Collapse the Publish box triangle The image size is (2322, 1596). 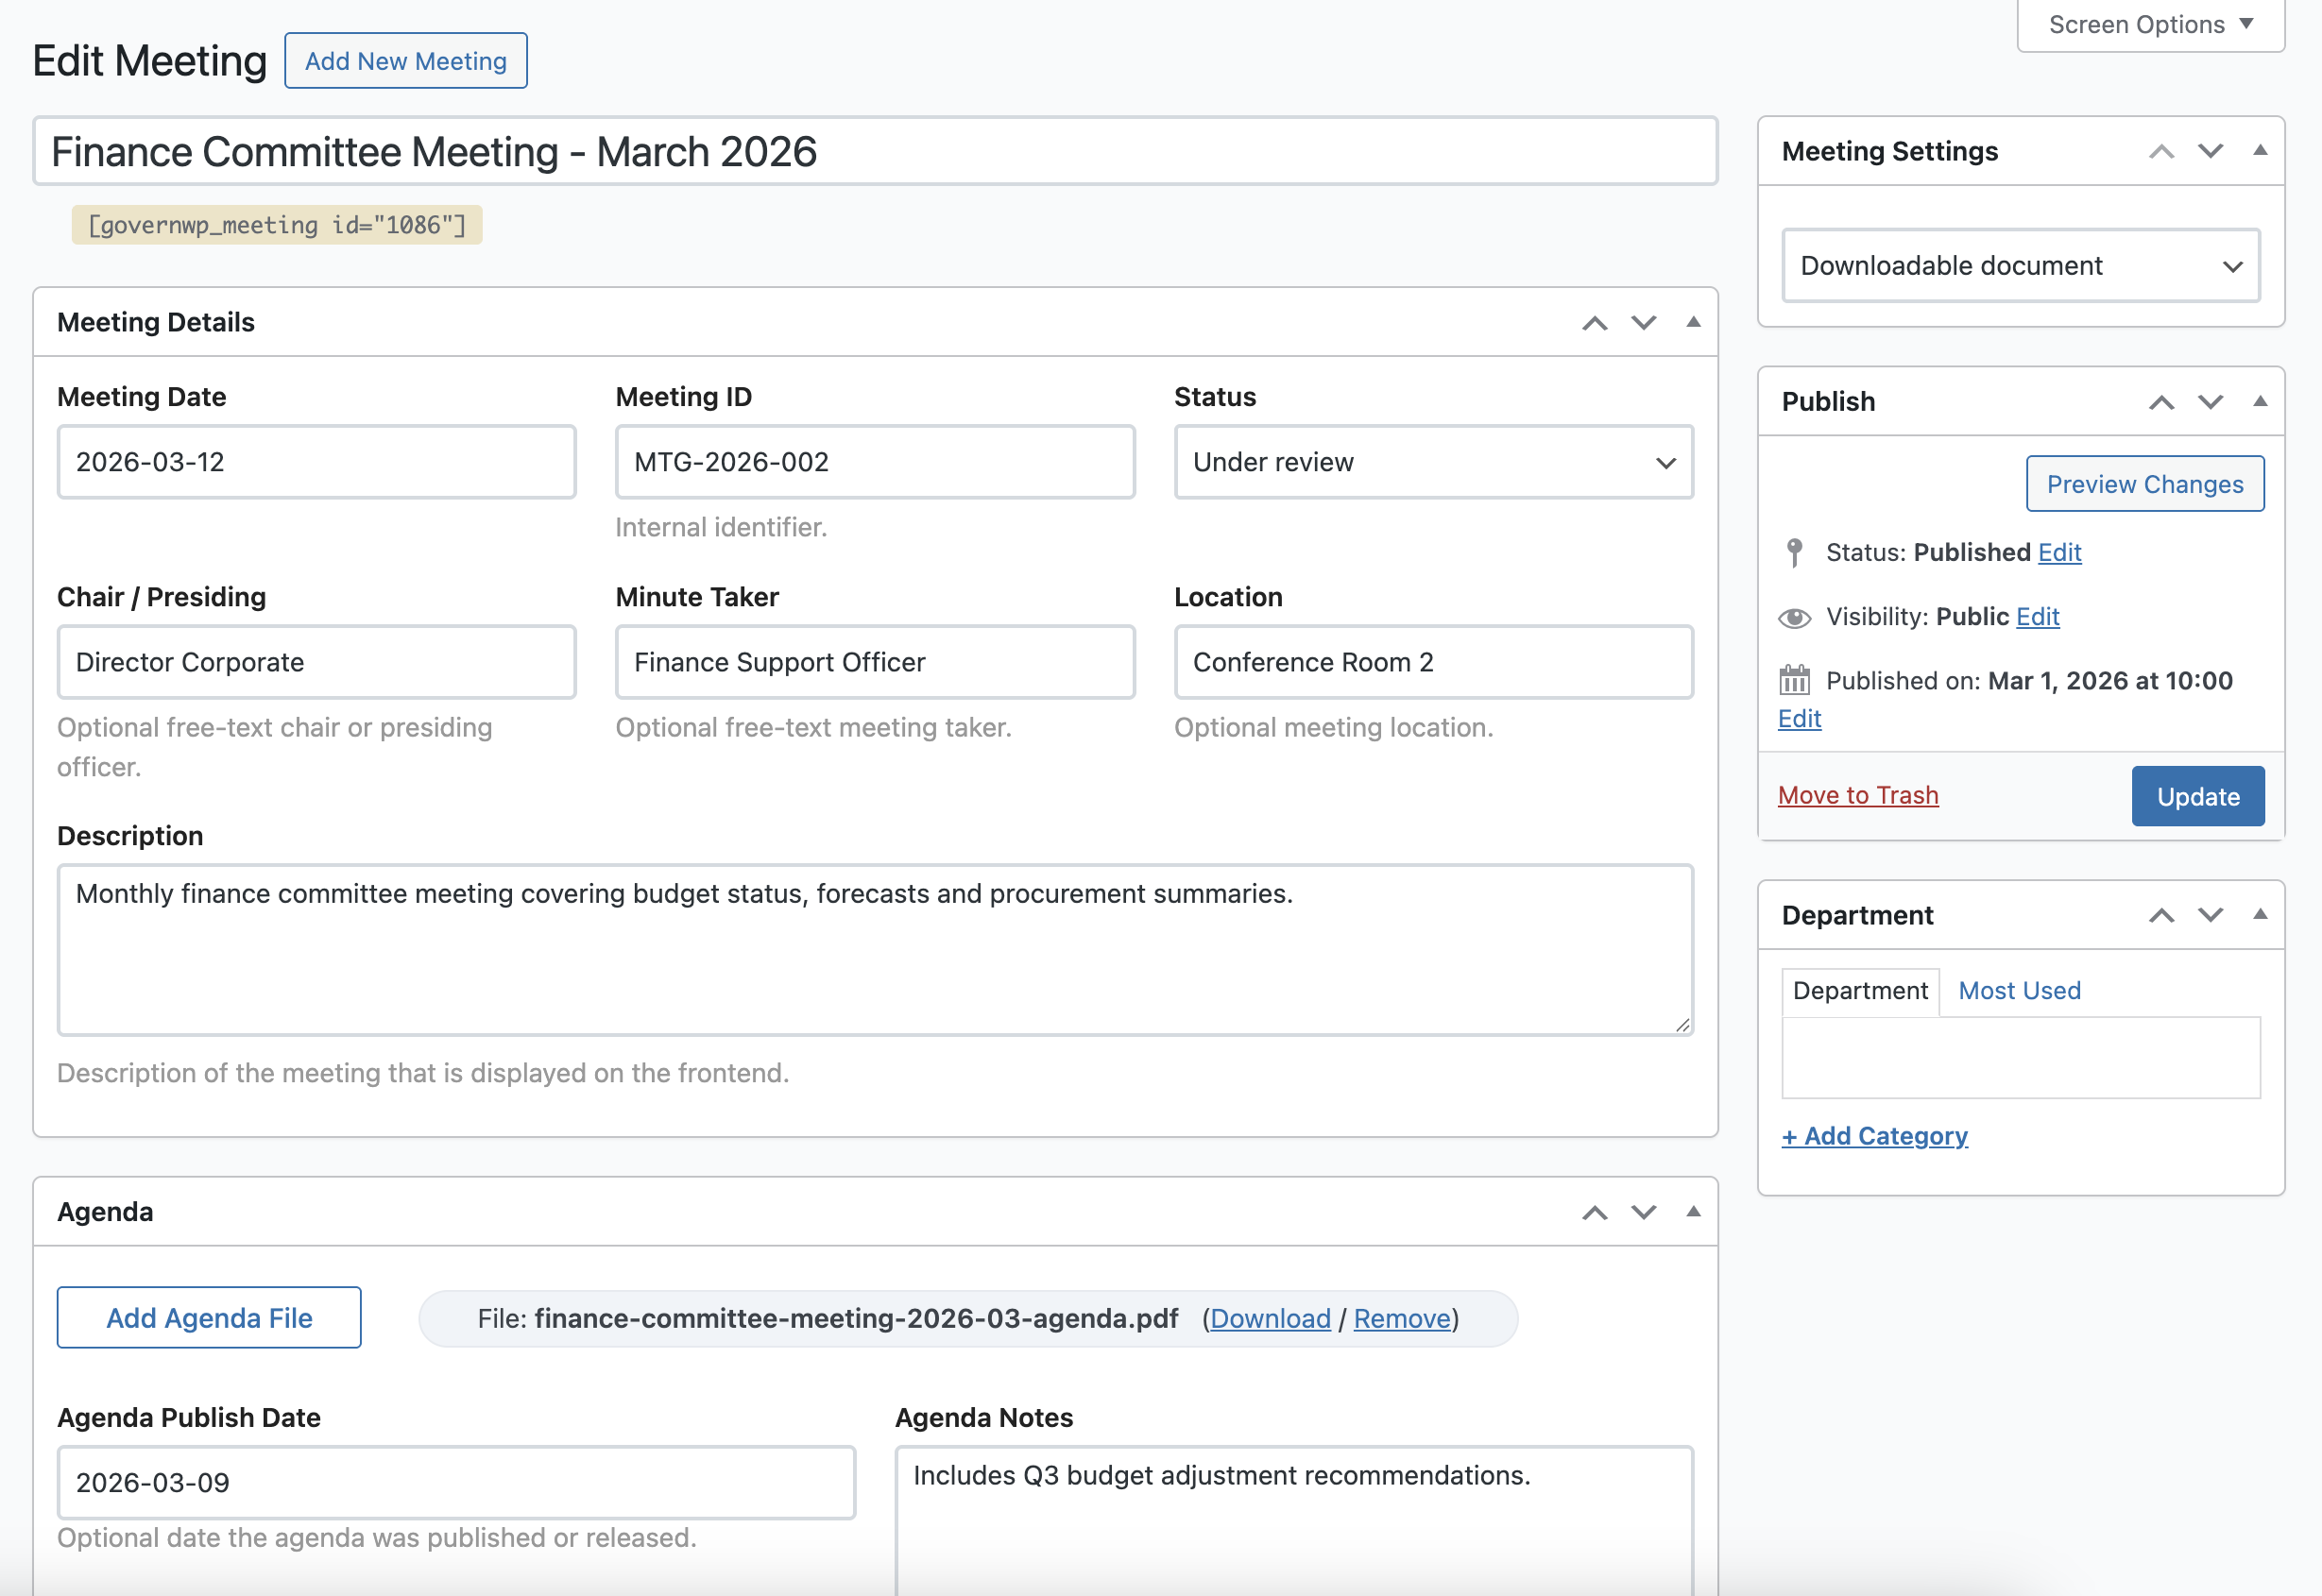tap(2259, 402)
